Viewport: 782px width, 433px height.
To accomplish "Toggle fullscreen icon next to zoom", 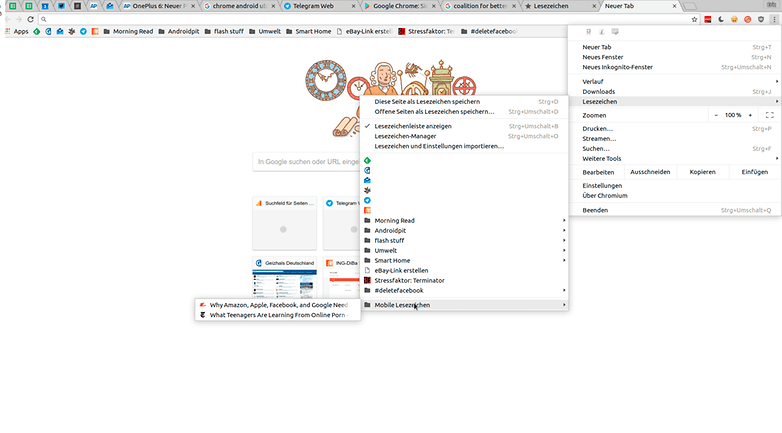I will [770, 115].
